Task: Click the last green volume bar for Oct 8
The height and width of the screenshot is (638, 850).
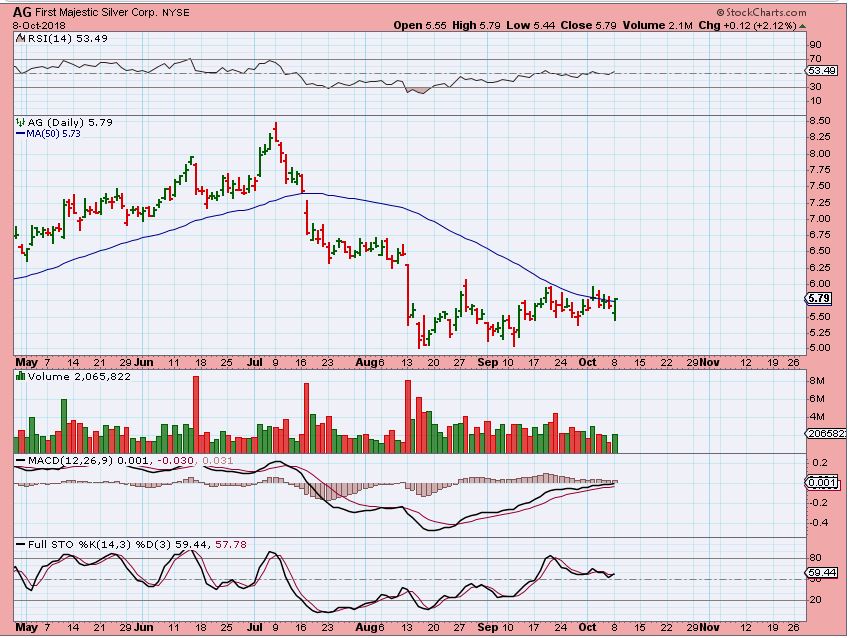Action: click(615, 443)
